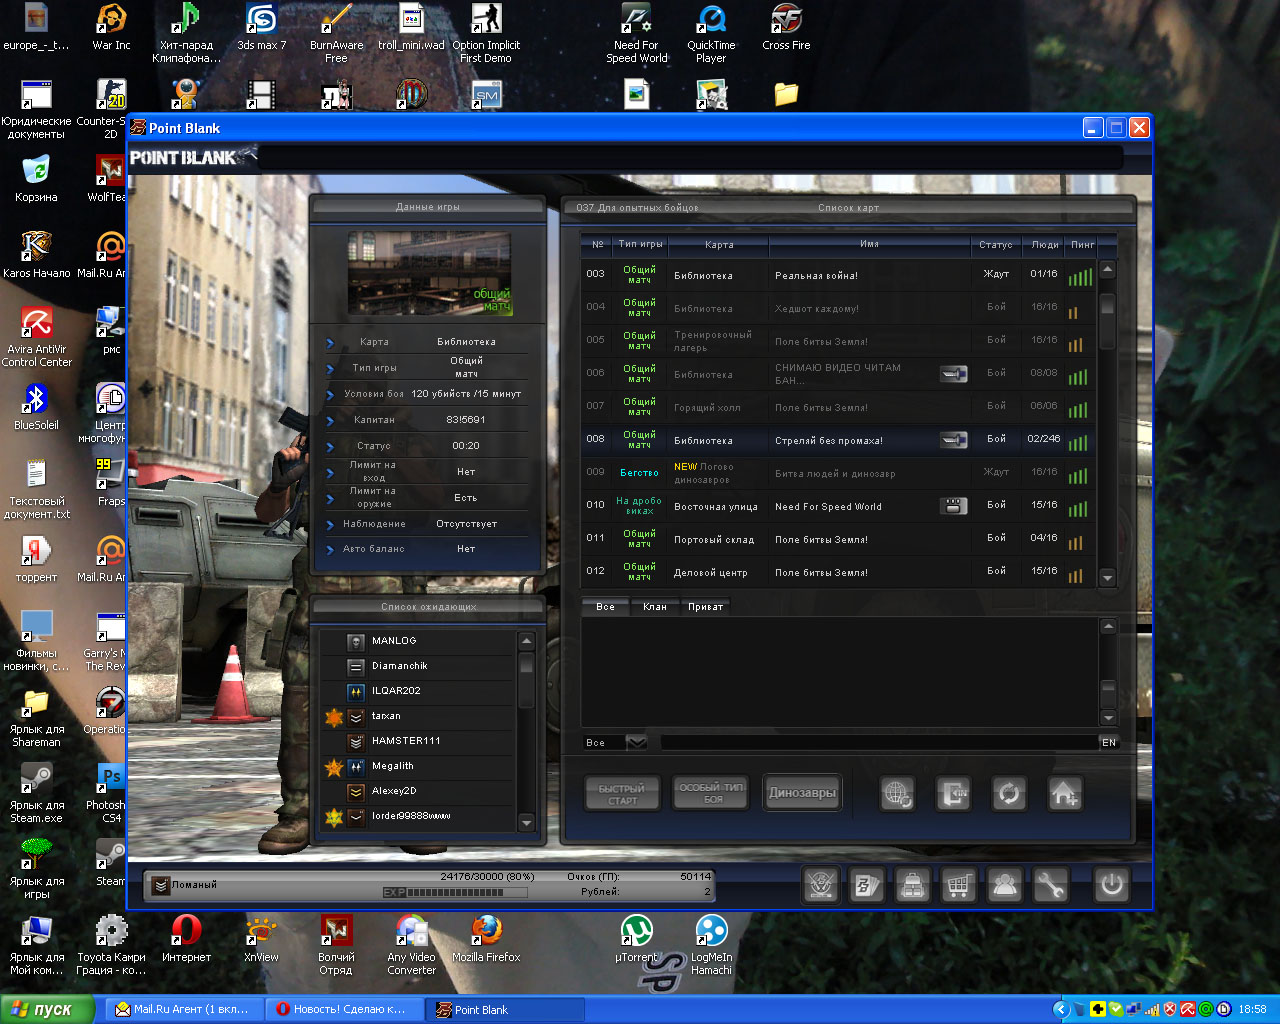Image resolution: width=1280 pixels, height=1024 pixels.
Task: Click the power exit icon
Action: point(1111,885)
